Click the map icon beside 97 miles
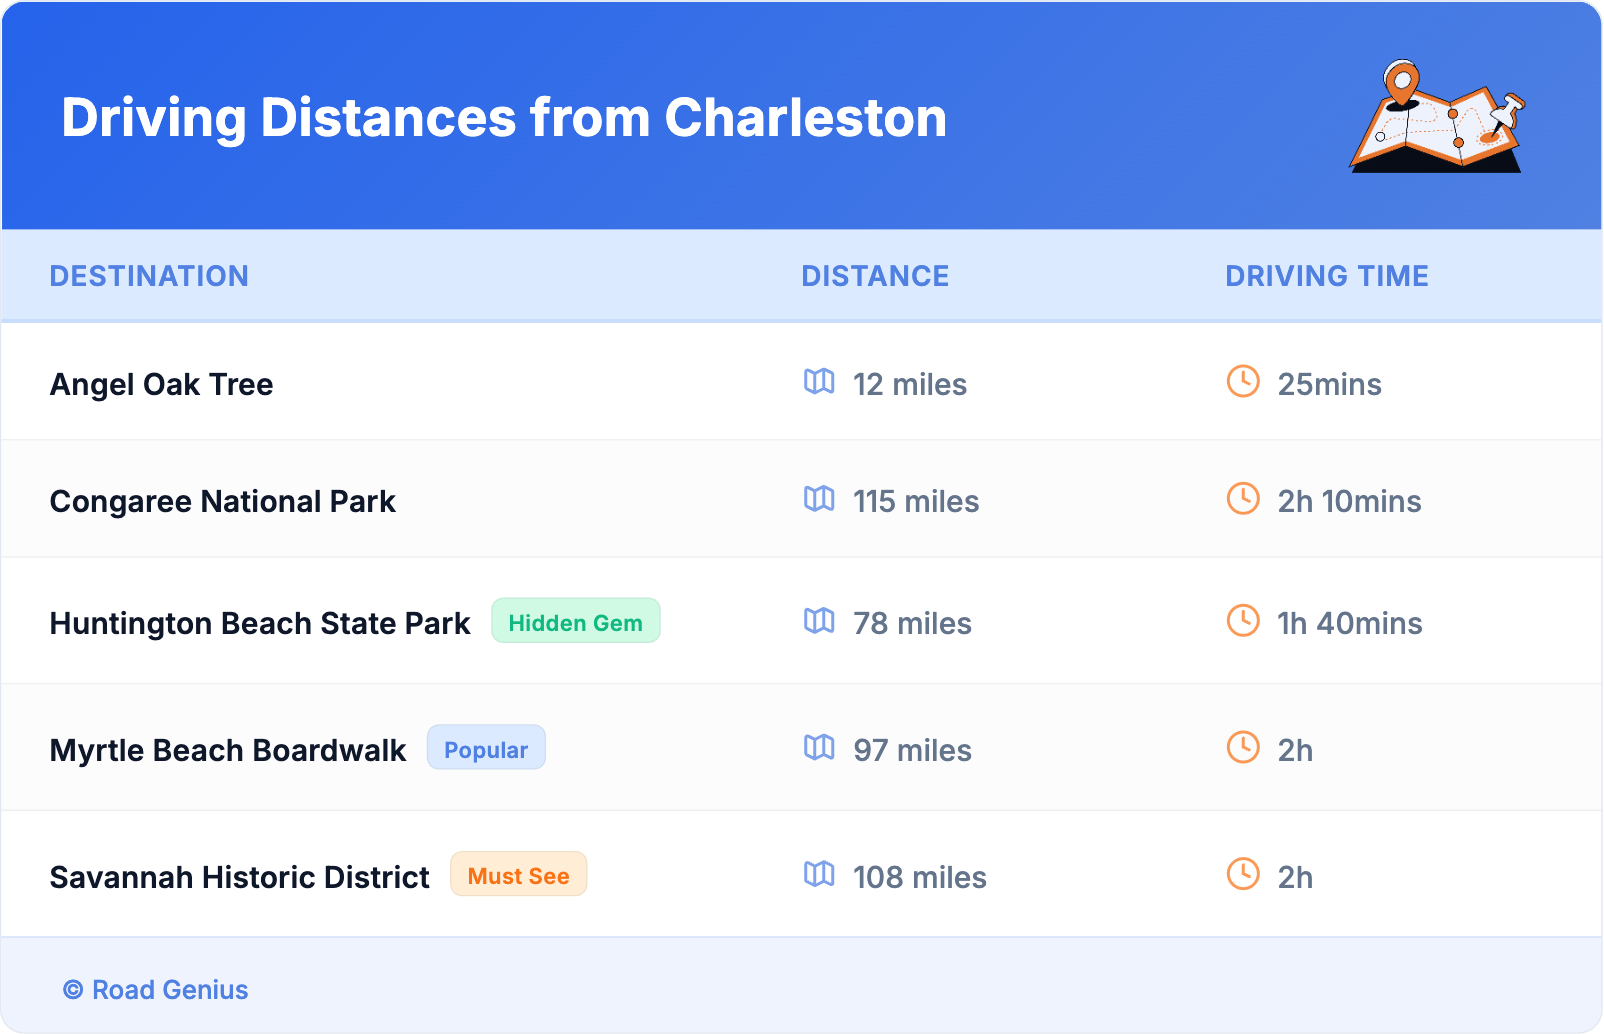The width and height of the screenshot is (1604, 1034). click(x=819, y=748)
